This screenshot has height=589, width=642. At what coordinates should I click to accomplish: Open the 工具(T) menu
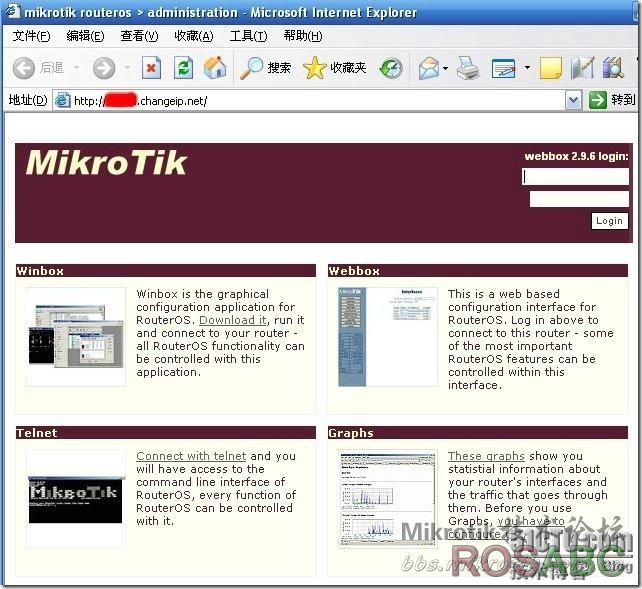pos(249,36)
